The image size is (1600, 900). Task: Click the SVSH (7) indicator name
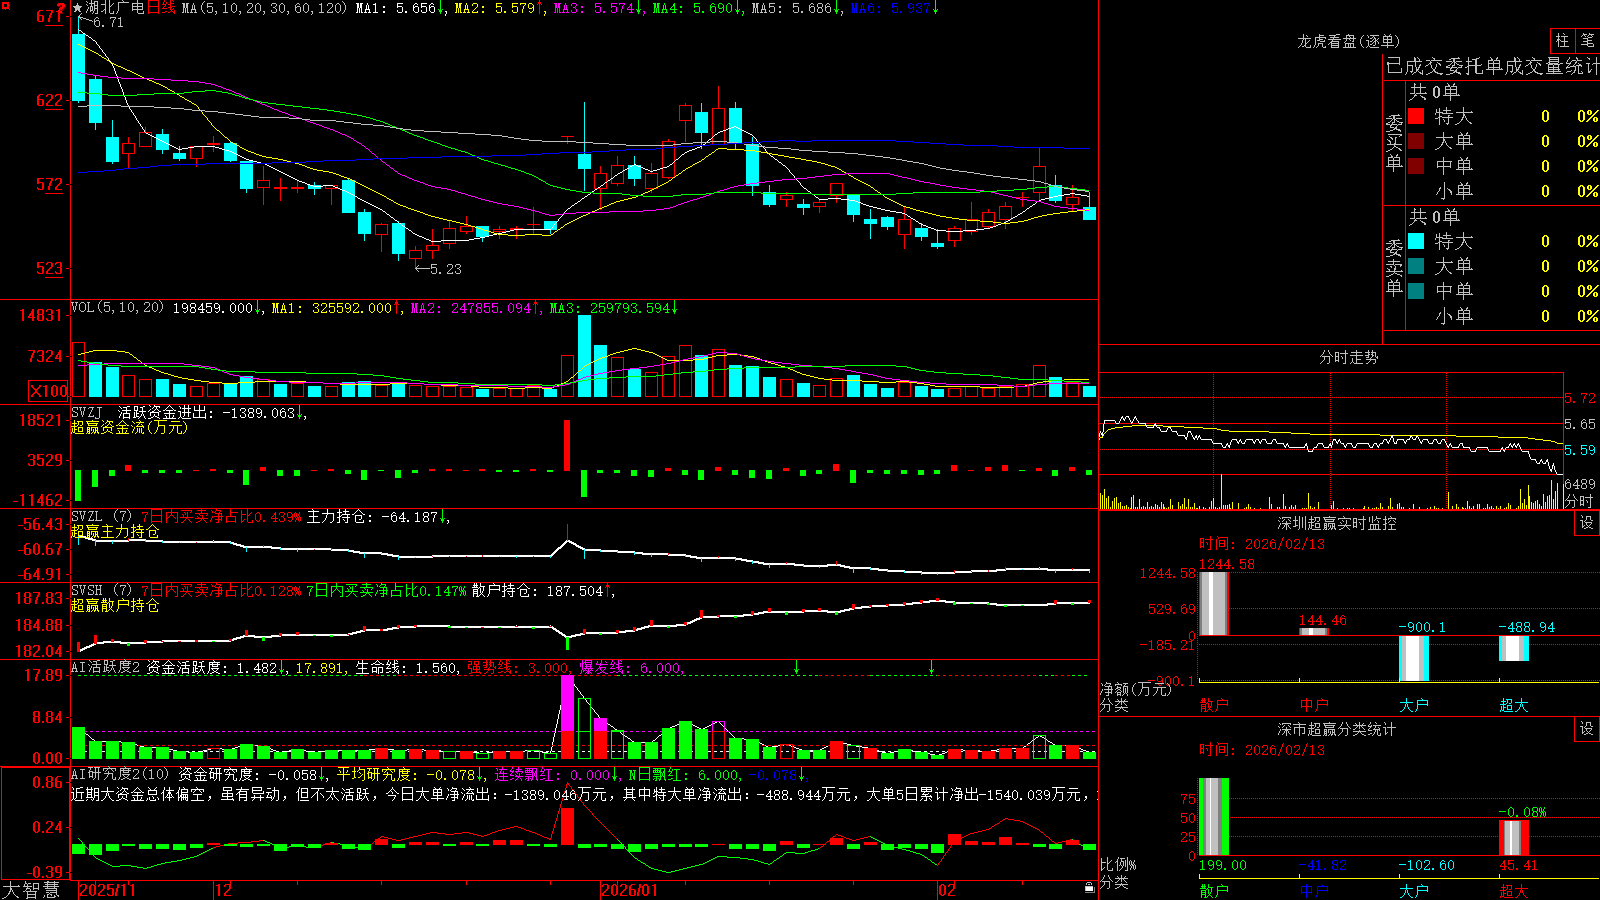point(101,591)
